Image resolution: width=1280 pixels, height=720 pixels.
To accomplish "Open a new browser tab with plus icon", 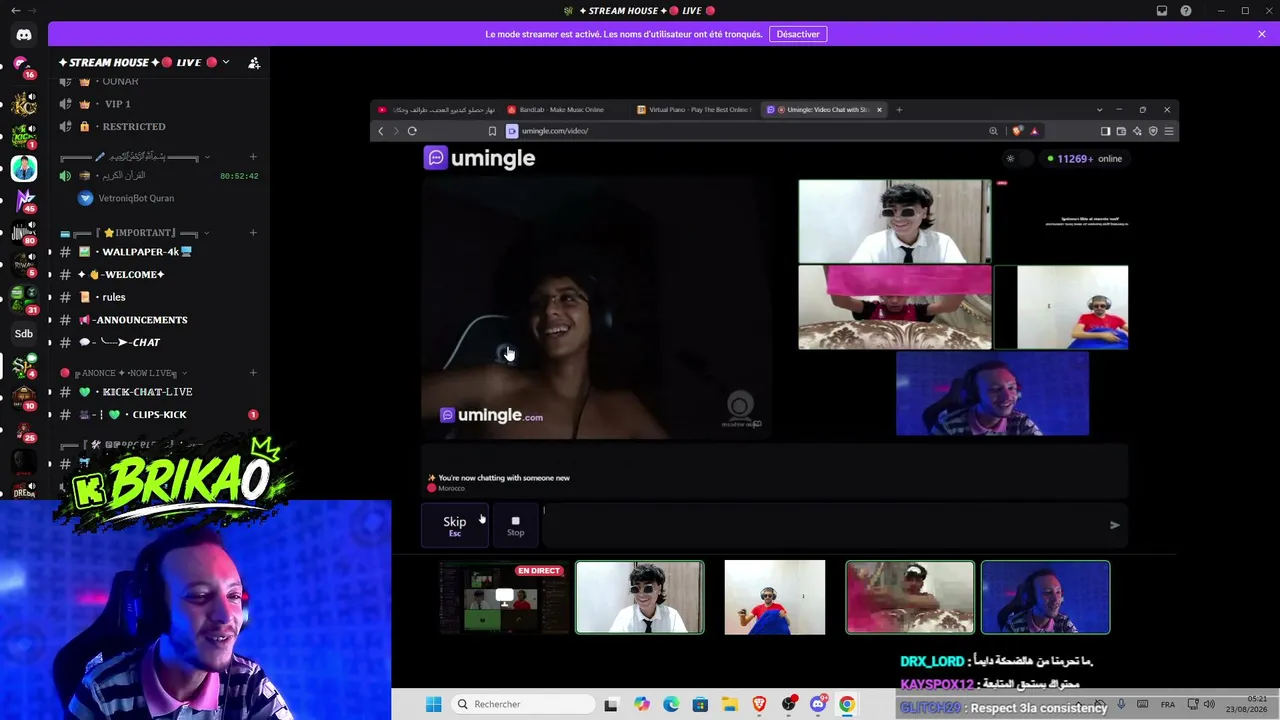I will (899, 110).
